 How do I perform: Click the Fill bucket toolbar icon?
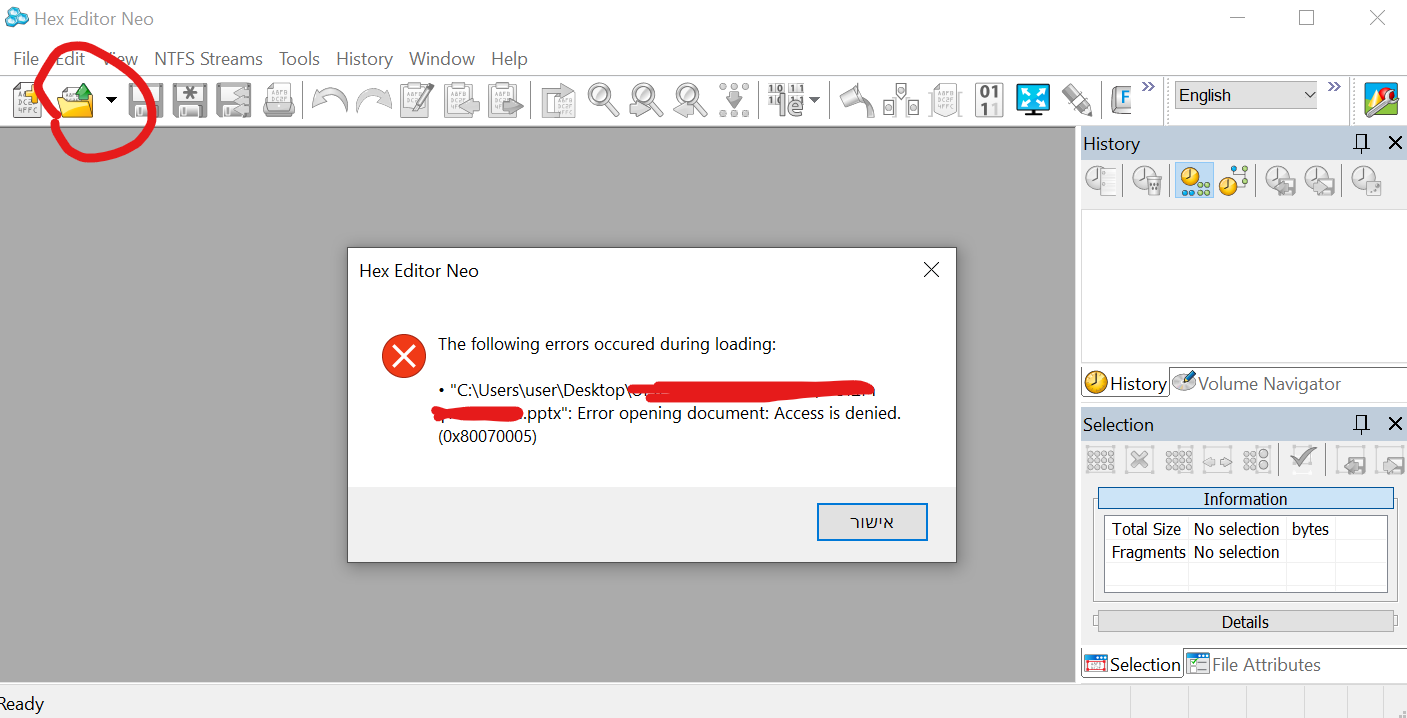click(x=856, y=100)
